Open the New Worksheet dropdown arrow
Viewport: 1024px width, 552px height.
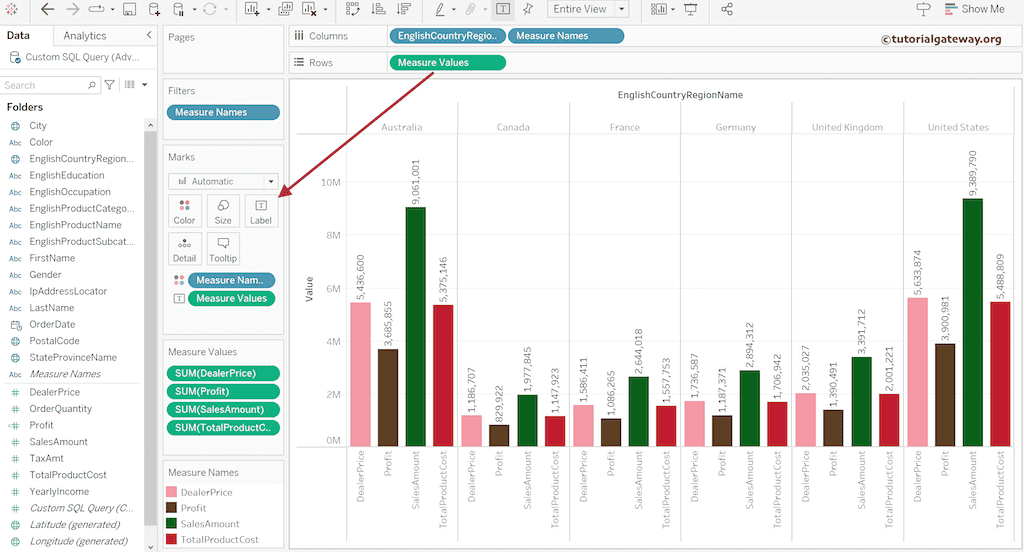268,10
